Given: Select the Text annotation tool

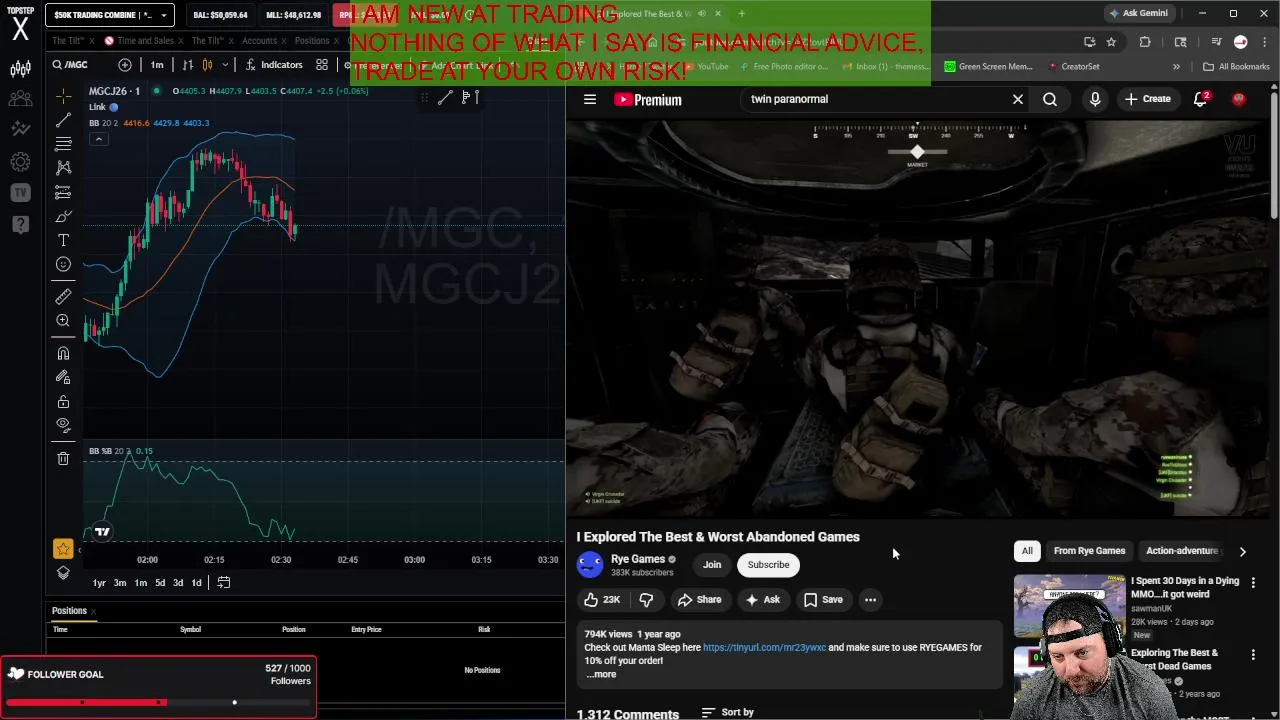Looking at the screenshot, I should 63,240.
